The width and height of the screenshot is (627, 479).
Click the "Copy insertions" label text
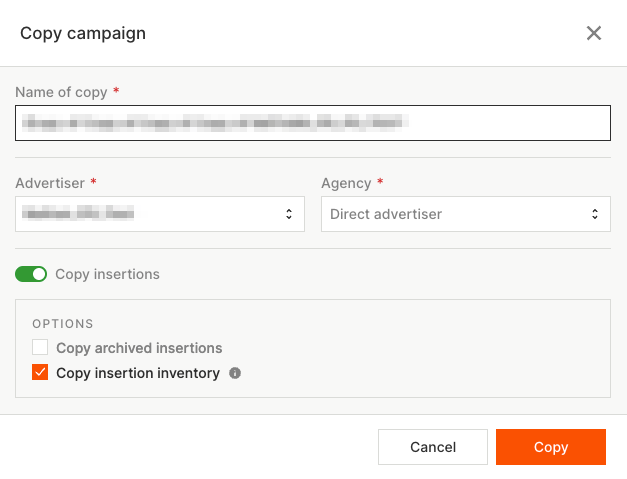[107, 274]
